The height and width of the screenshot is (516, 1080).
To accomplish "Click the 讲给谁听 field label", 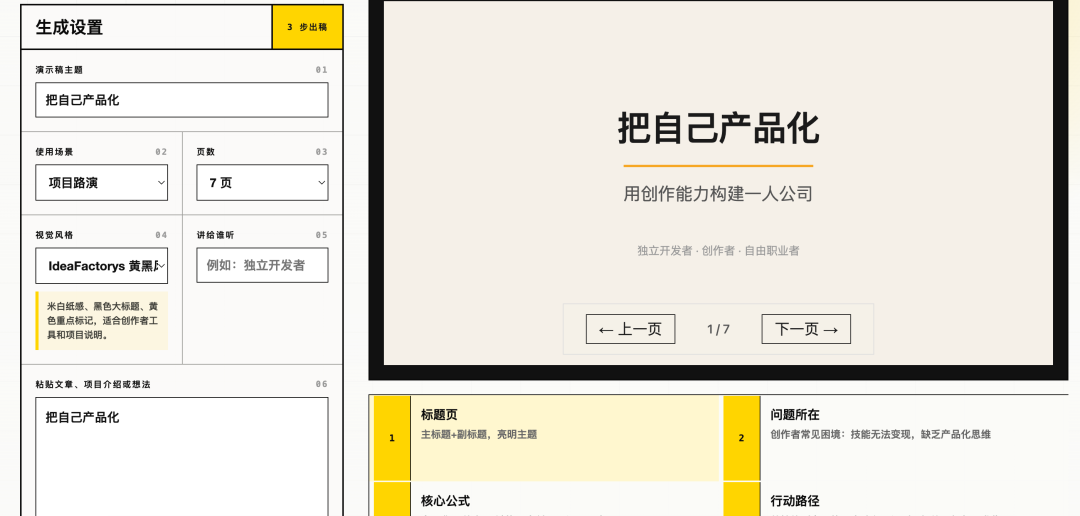I will (x=216, y=235).
